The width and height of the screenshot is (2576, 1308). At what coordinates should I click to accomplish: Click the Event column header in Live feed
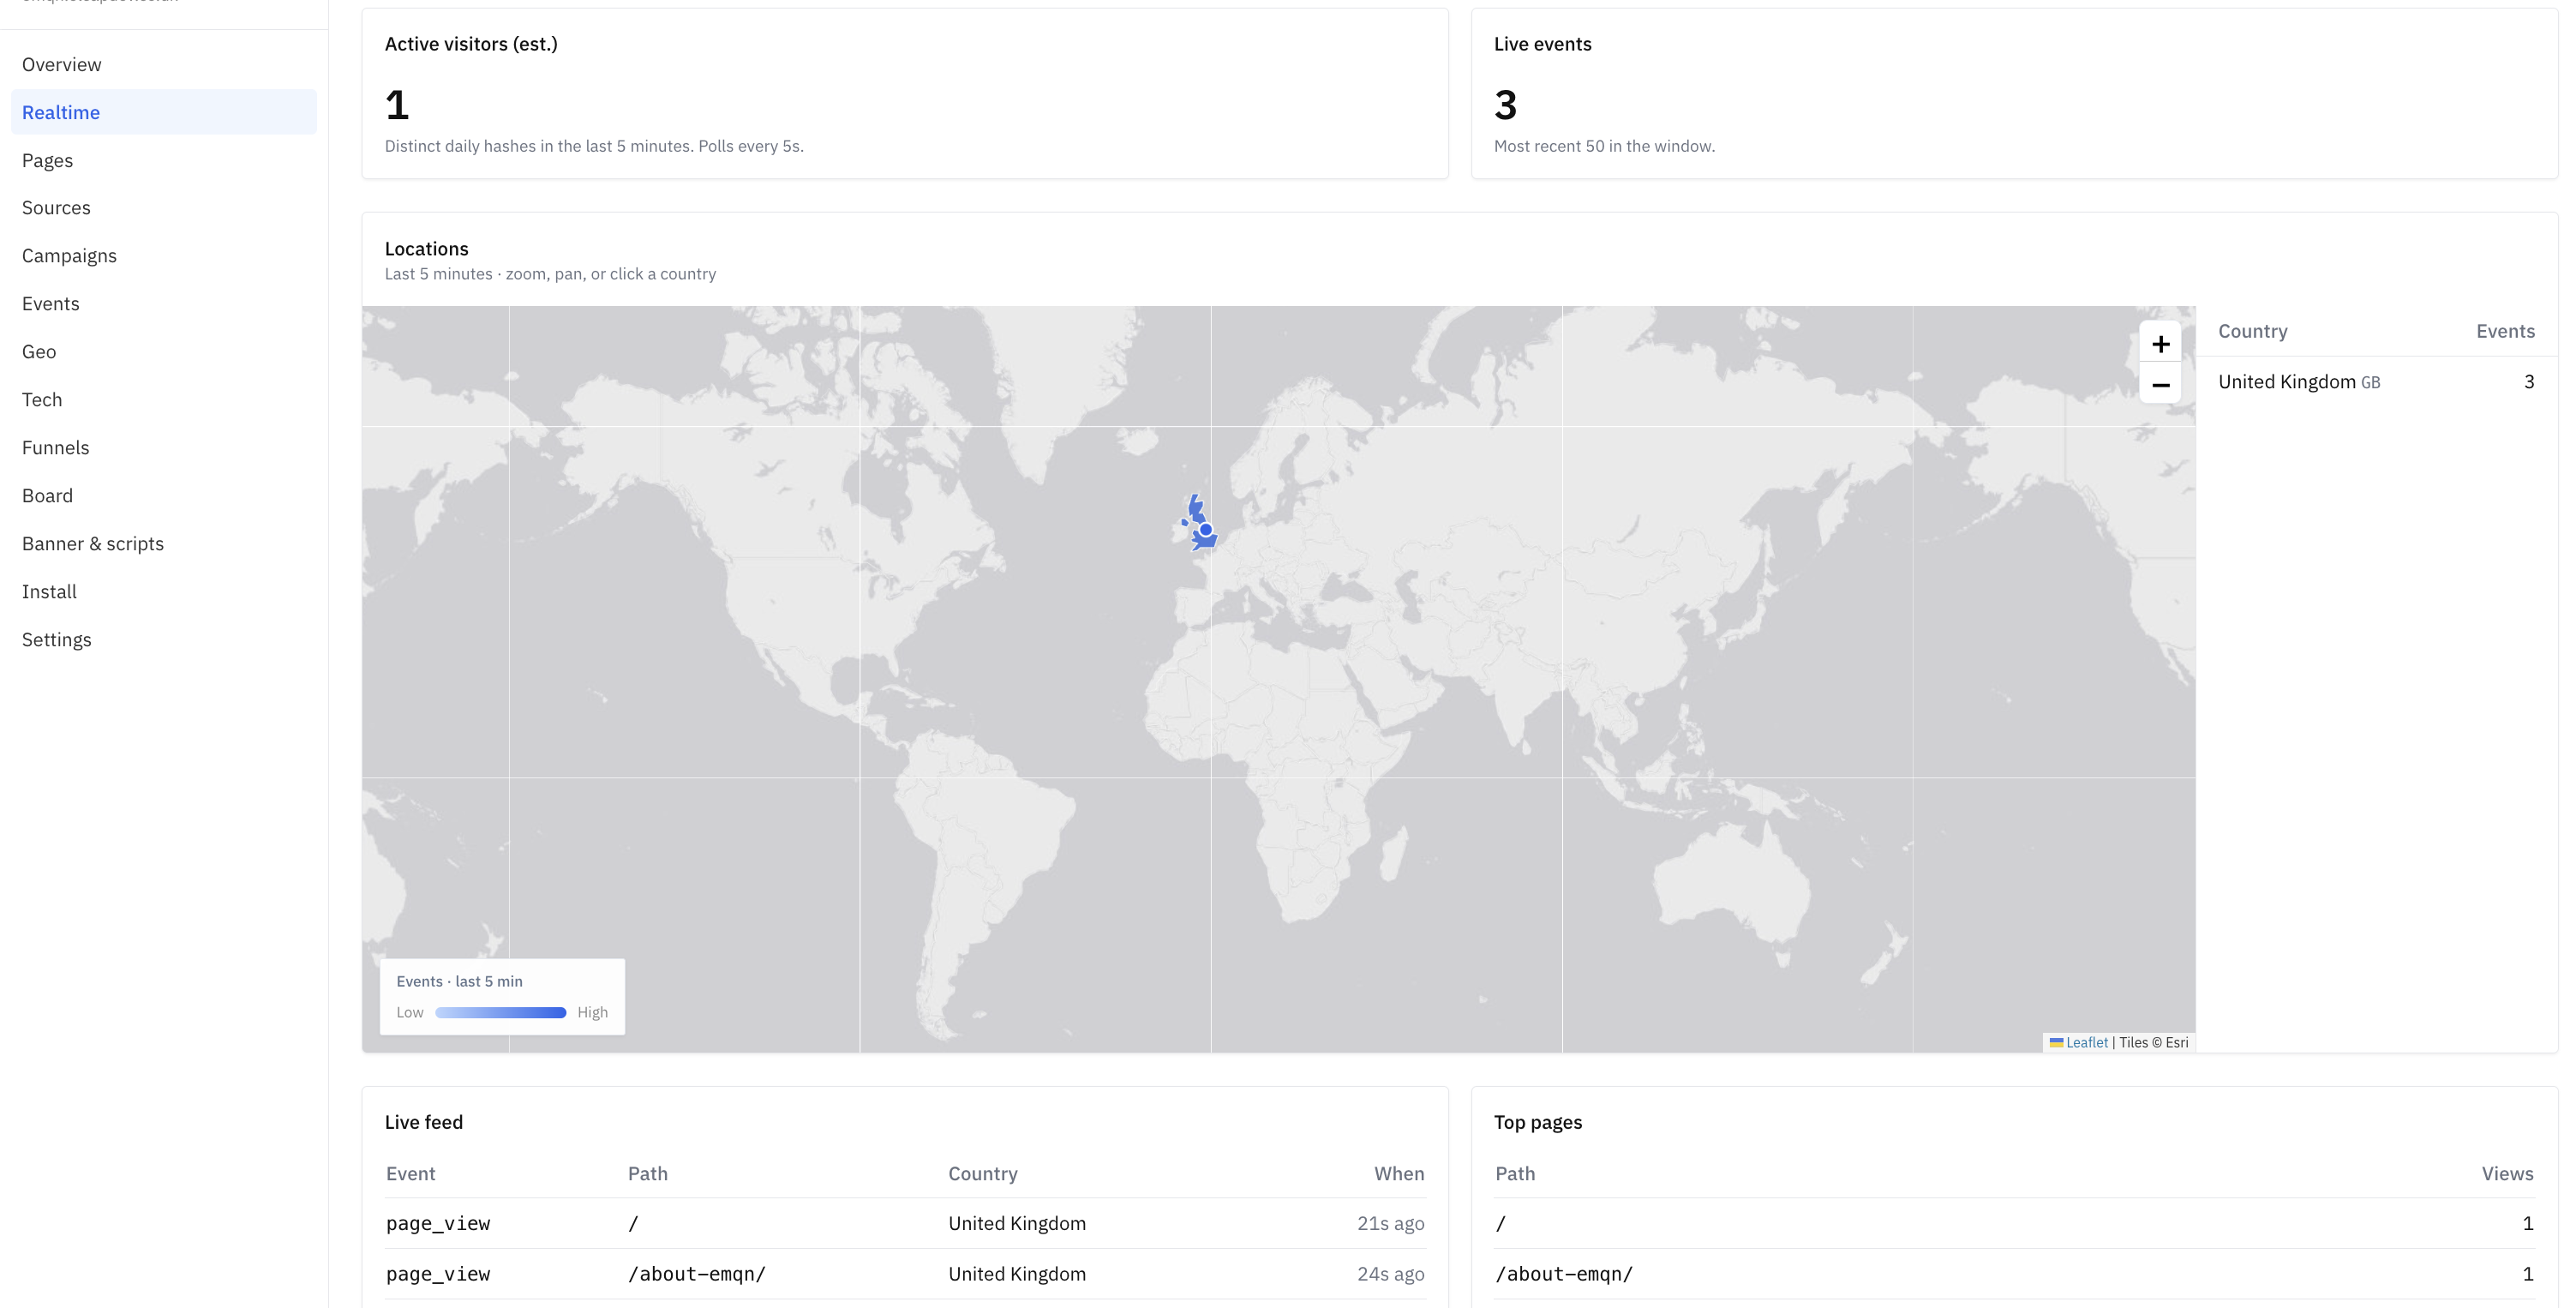pos(410,1173)
